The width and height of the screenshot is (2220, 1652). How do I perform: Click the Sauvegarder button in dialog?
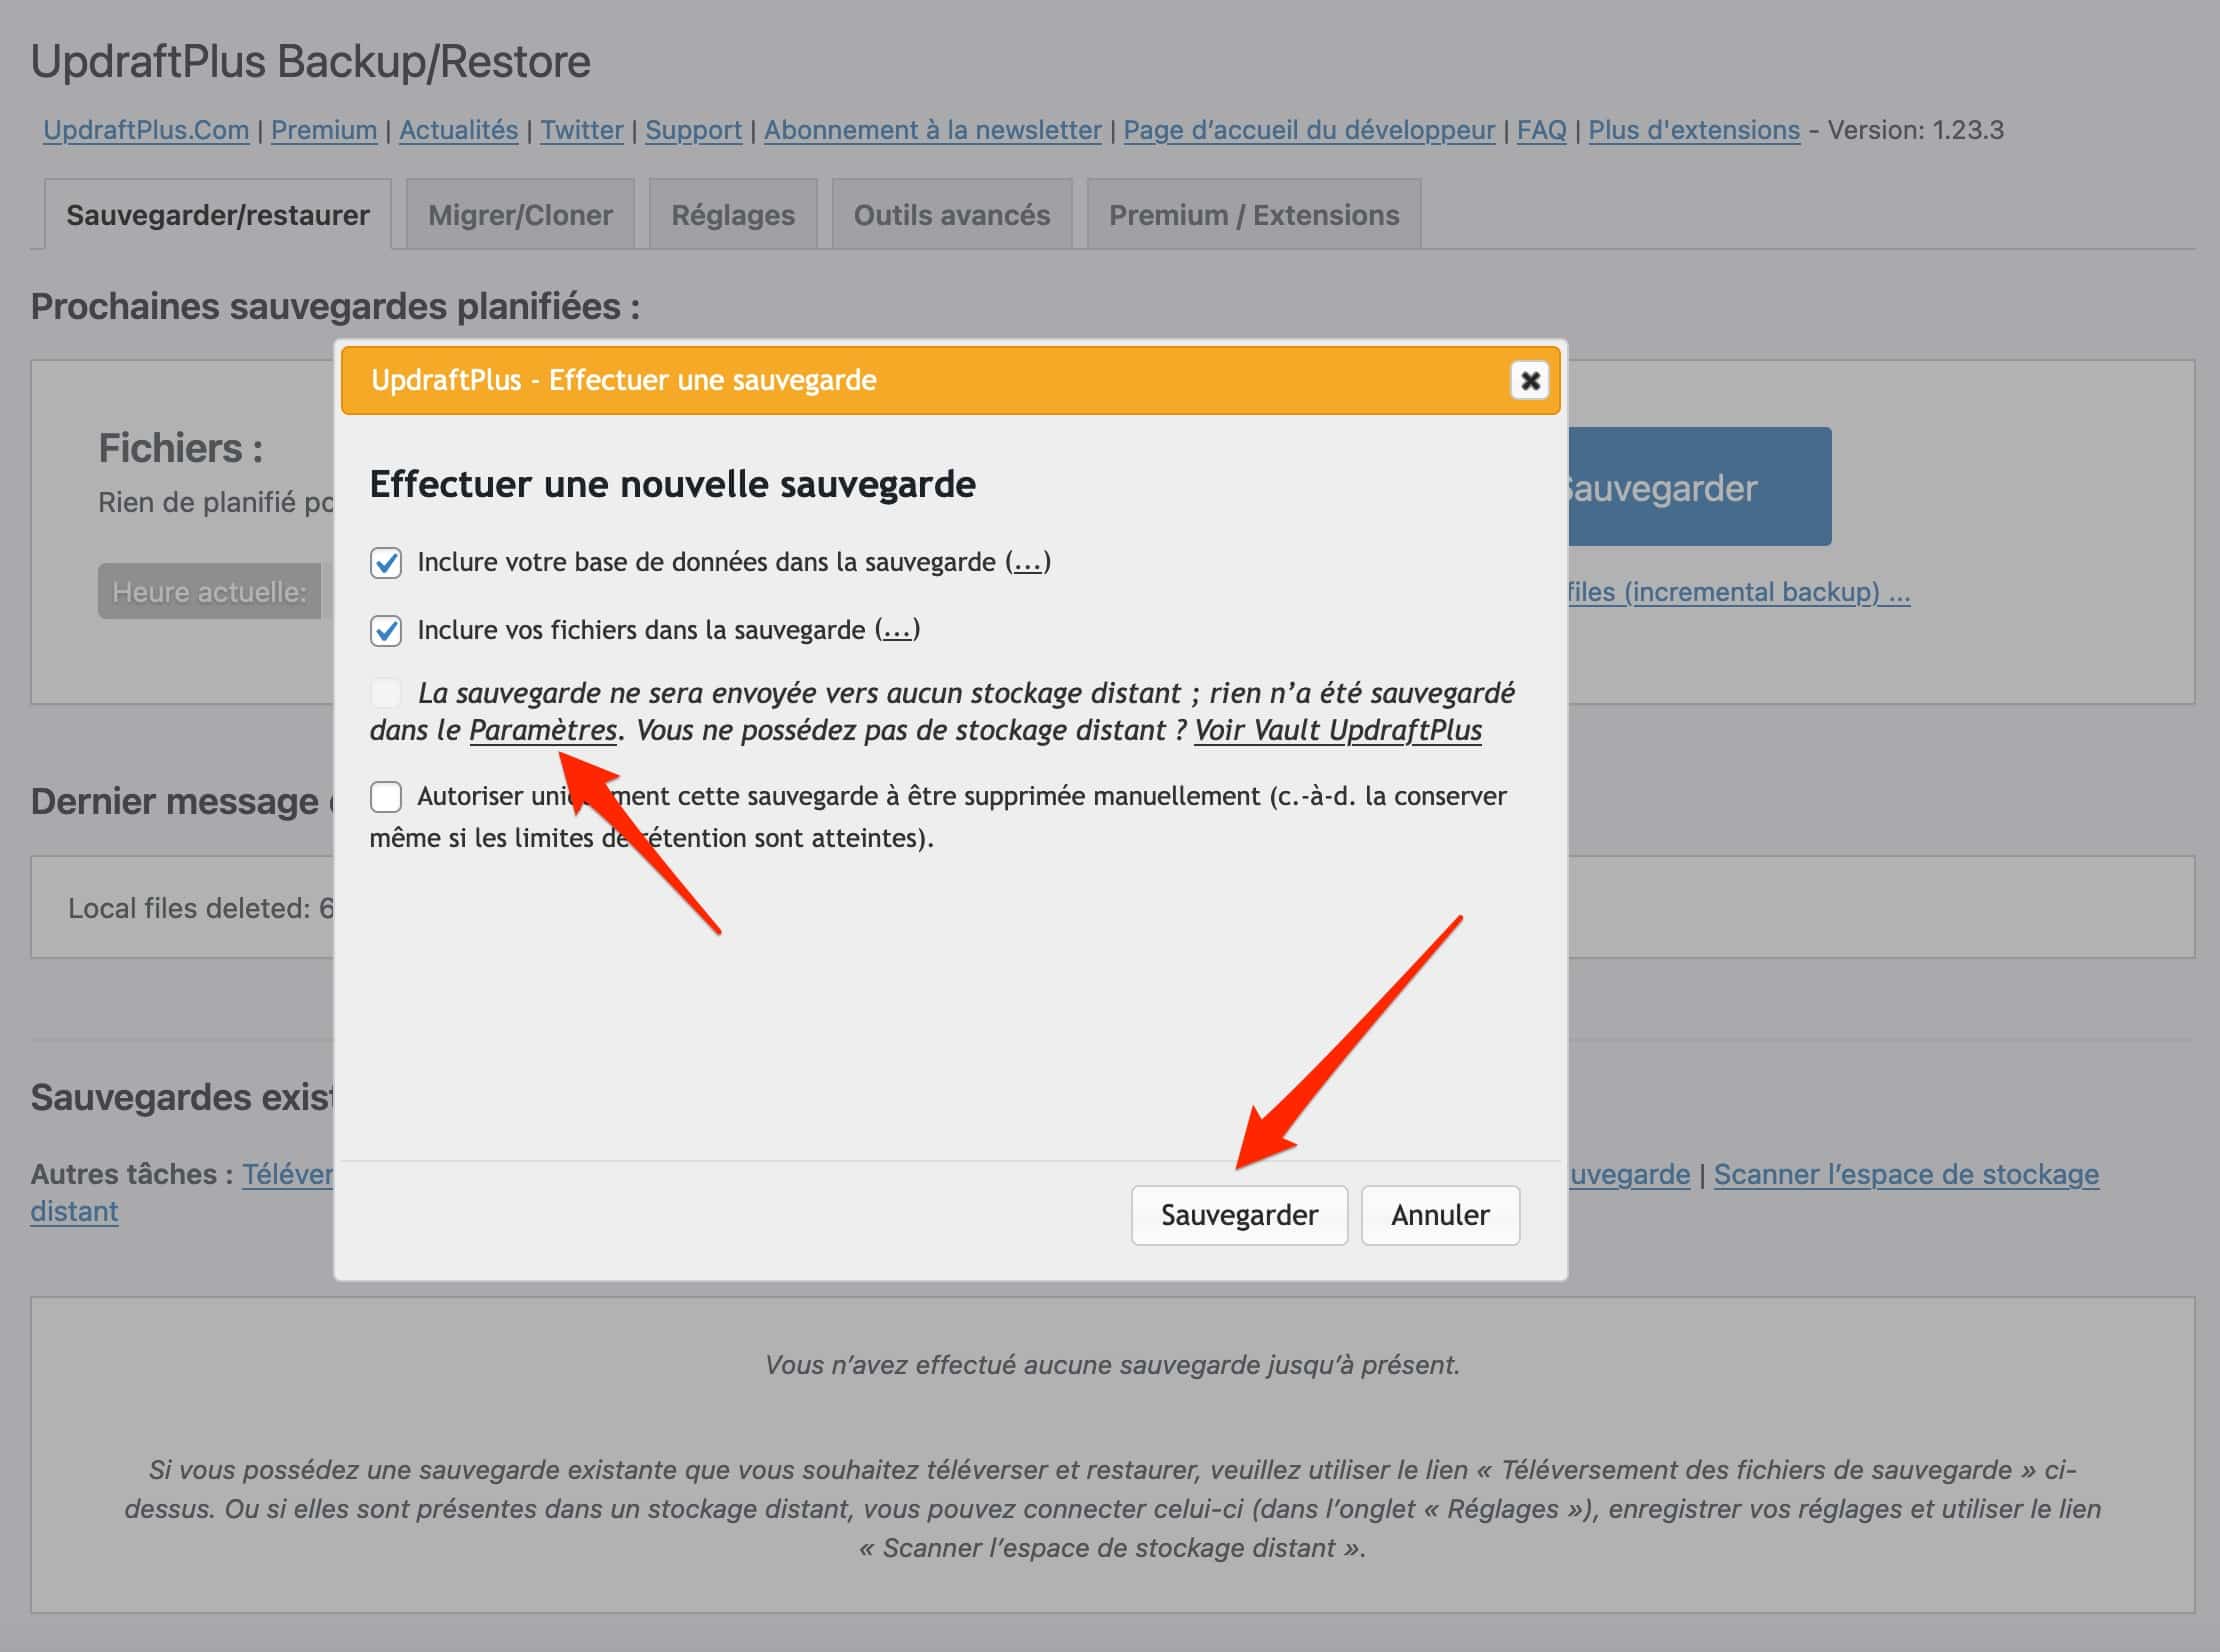click(1239, 1215)
